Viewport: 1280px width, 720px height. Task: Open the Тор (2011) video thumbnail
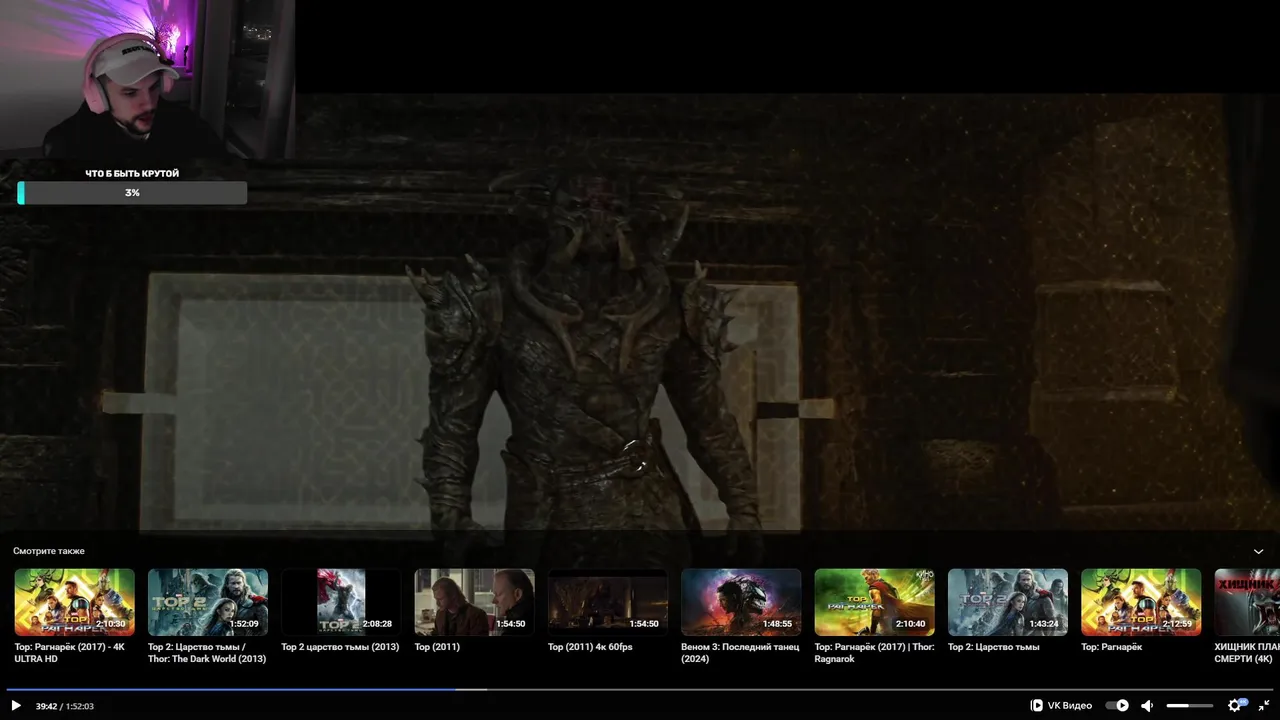coord(474,602)
